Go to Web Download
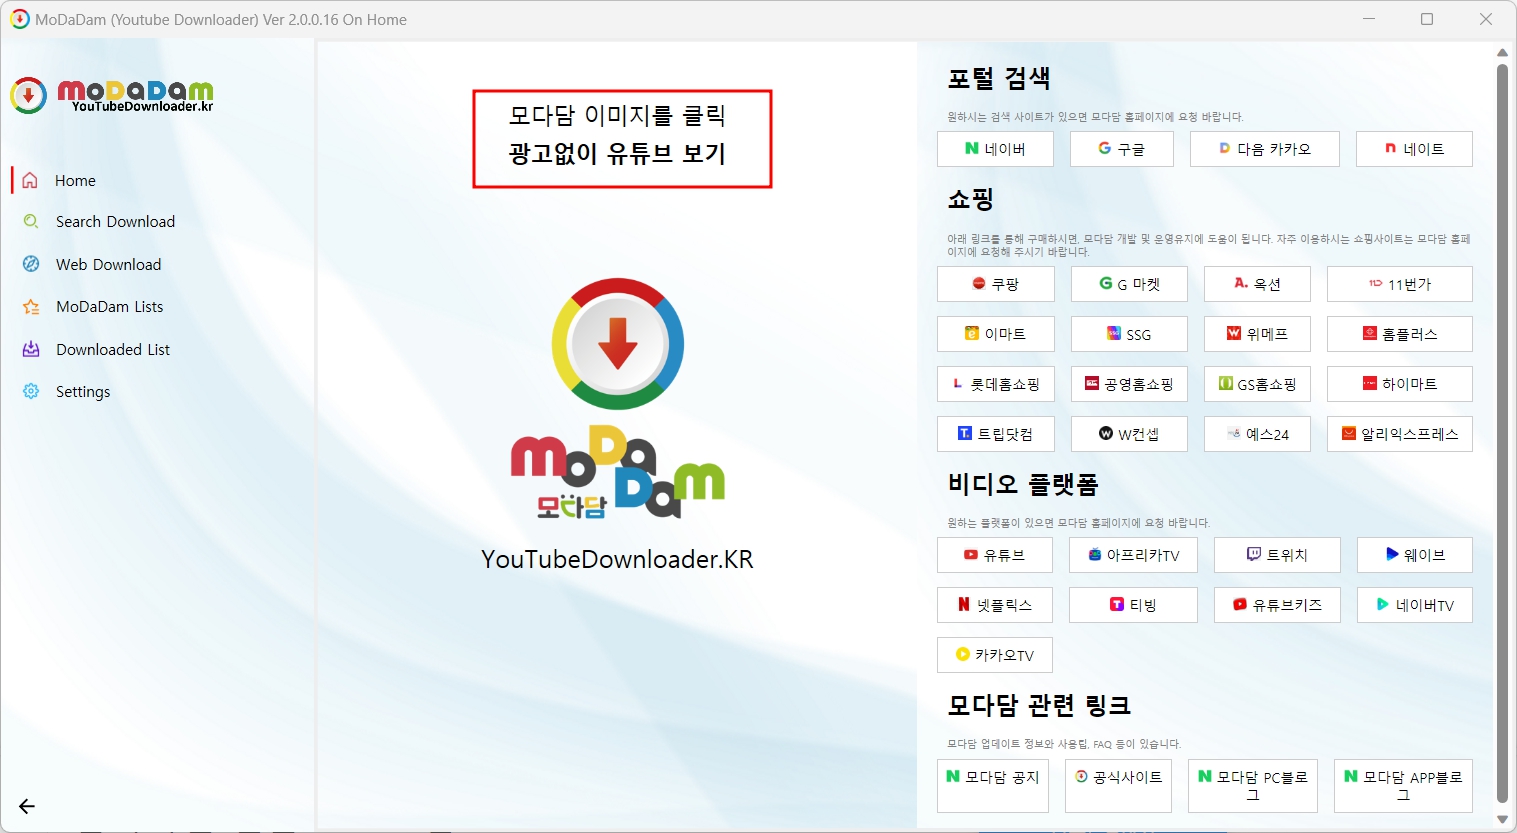The width and height of the screenshot is (1517, 833). pyautogui.click(x=108, y=265)
